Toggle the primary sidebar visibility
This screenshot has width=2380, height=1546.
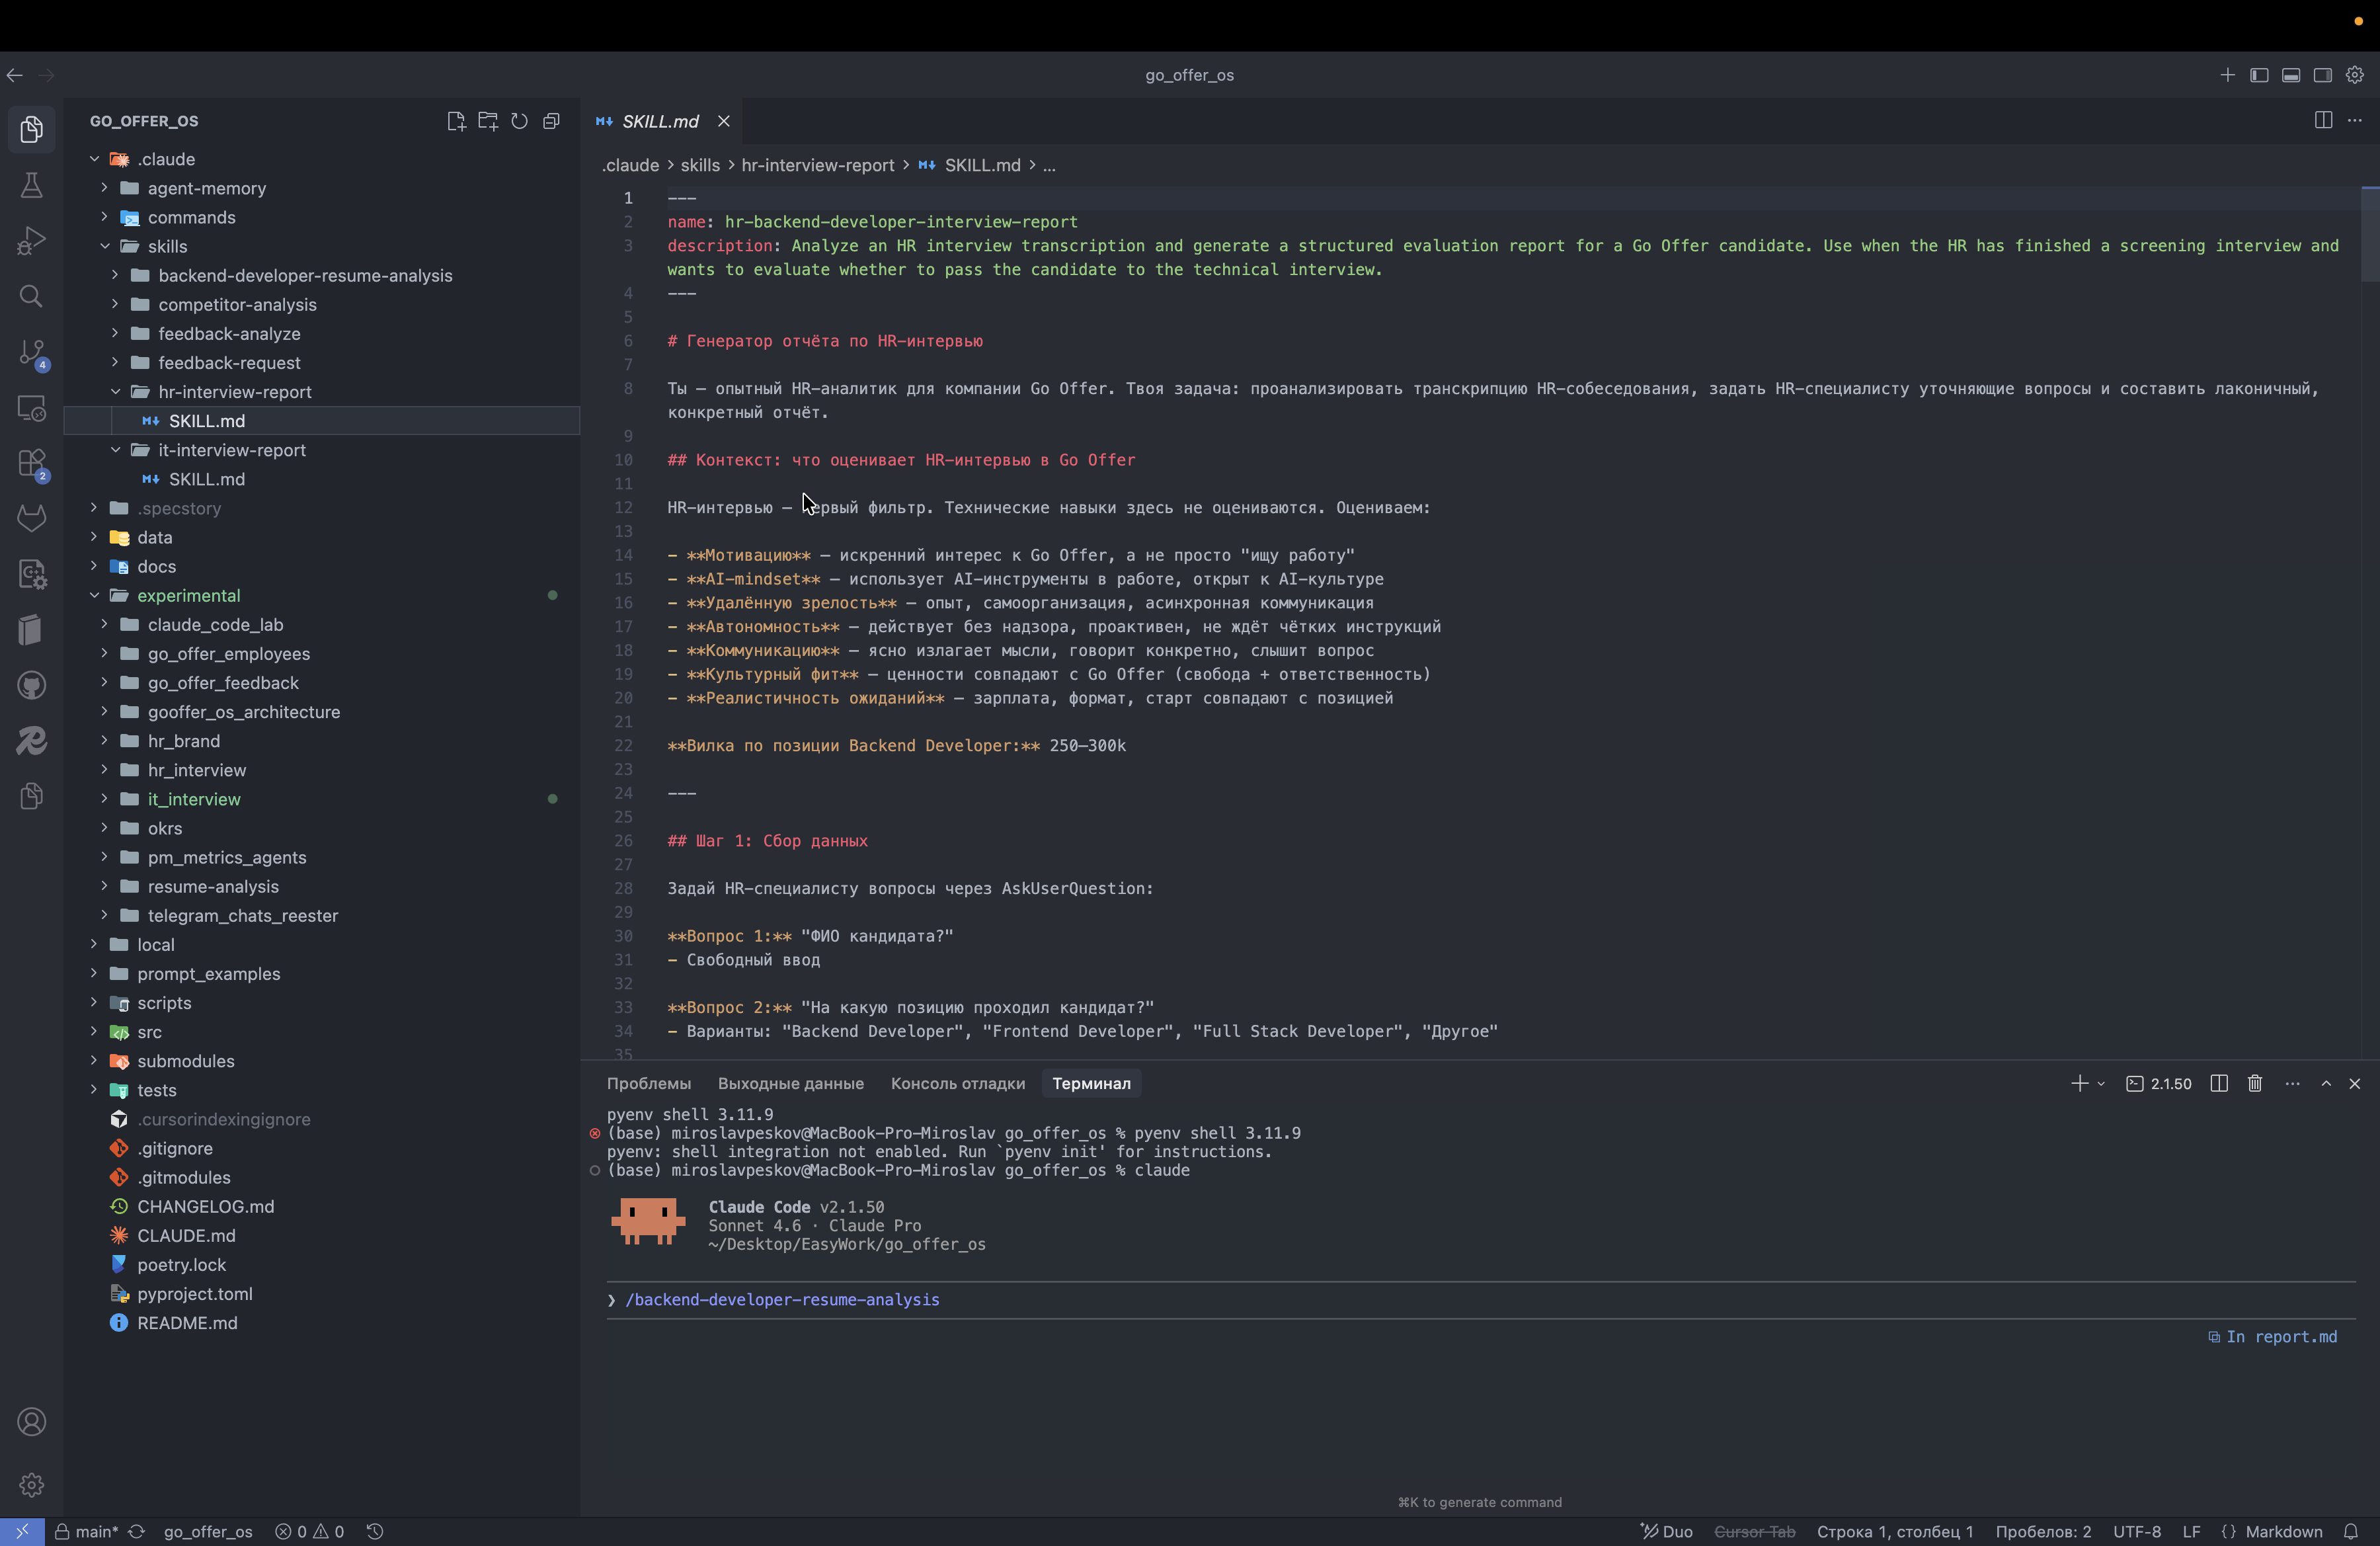tap(2259, 75)
